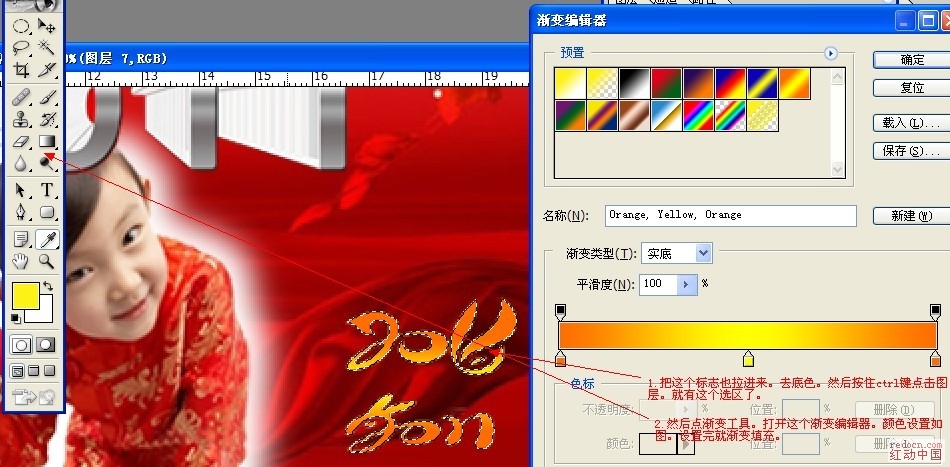This screenshot has height=467, width=950.
Task: Click in the gradient name field
Action: [x=731, y=216]
